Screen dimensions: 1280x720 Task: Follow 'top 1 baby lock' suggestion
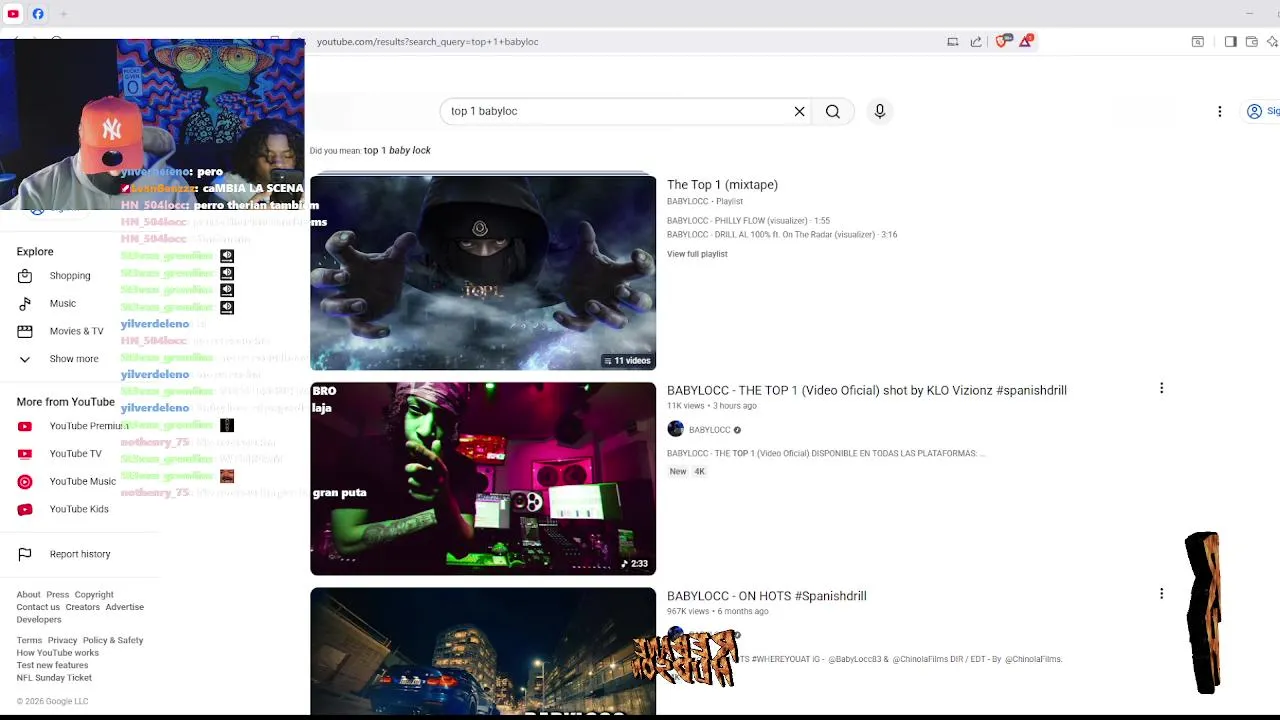point(397,150)
